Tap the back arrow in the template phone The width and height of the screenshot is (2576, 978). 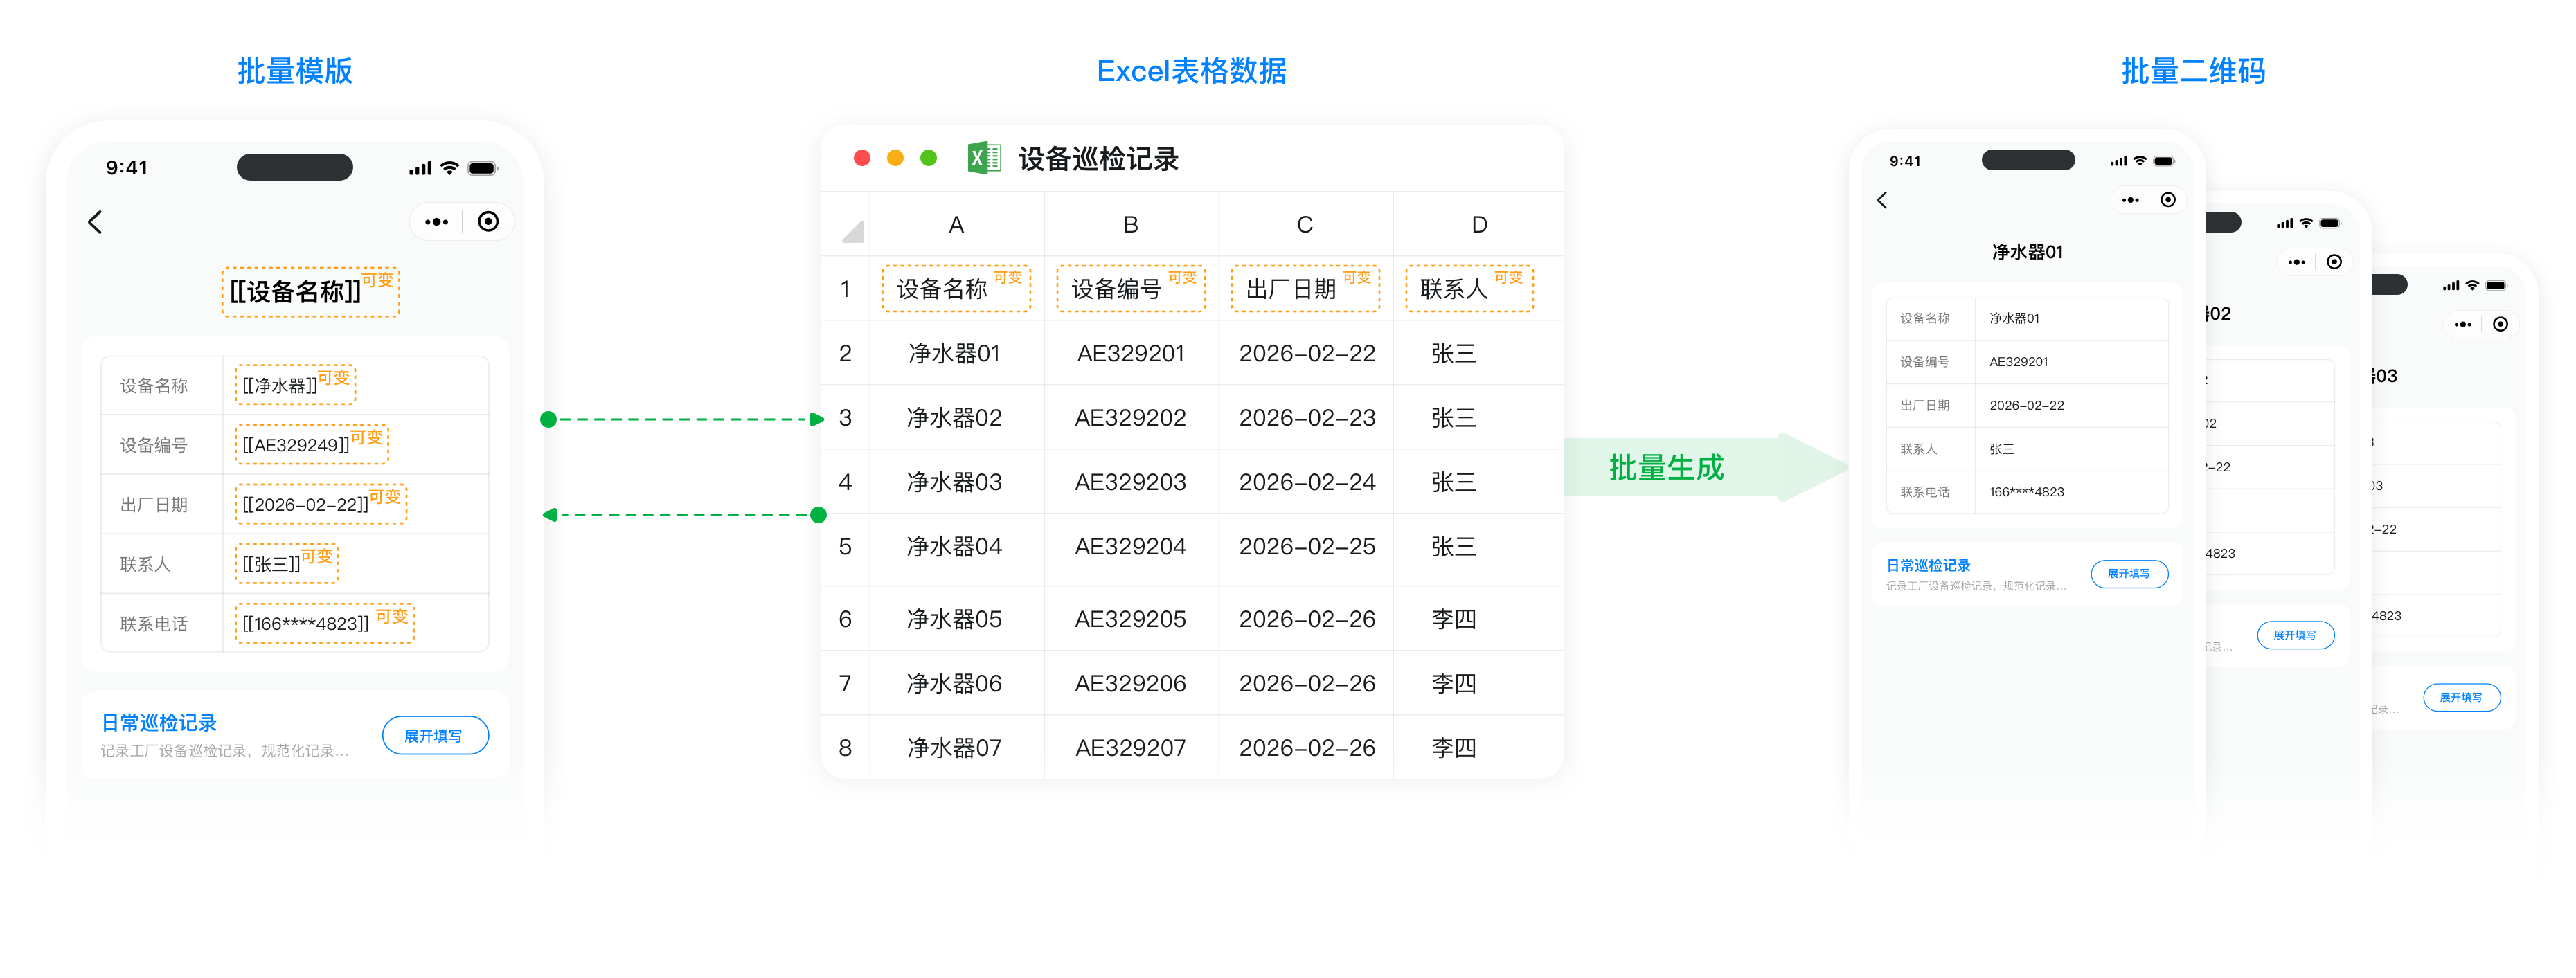coord(96,222)
